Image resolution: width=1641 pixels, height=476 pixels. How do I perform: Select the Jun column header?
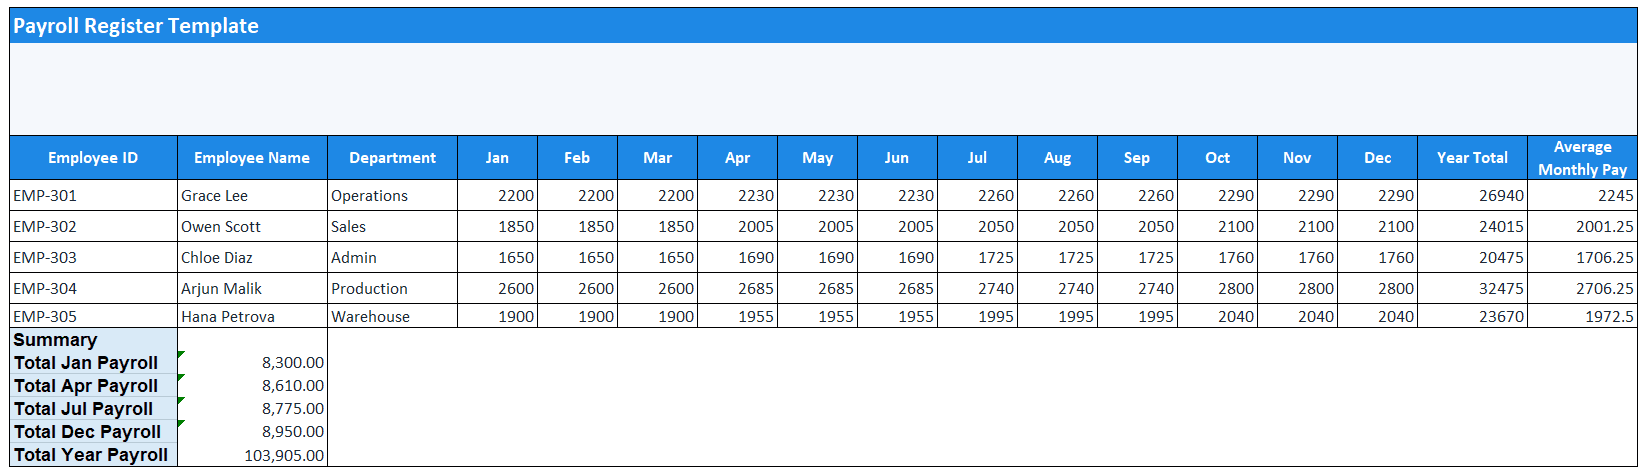[x=897, y=158]
